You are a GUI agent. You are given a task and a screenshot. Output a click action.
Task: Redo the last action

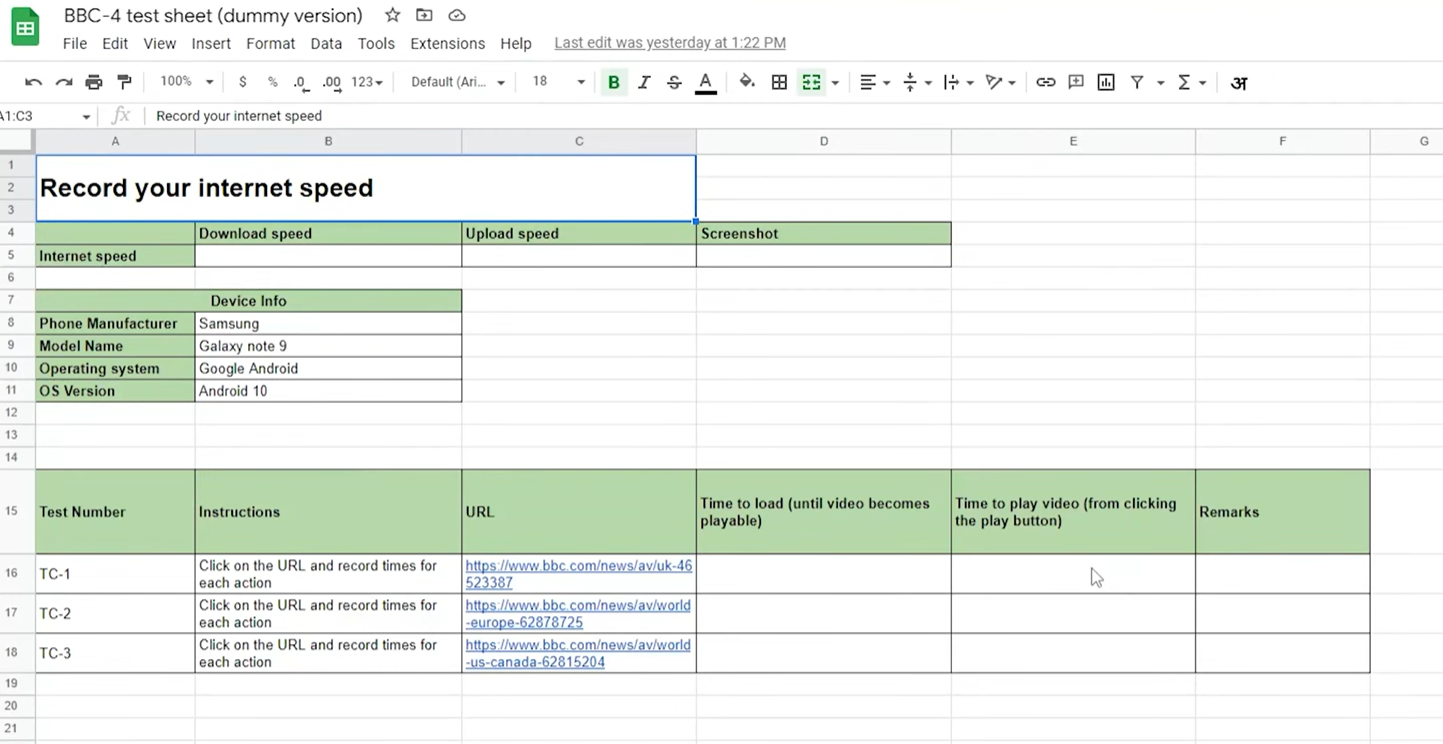(63, 82)
